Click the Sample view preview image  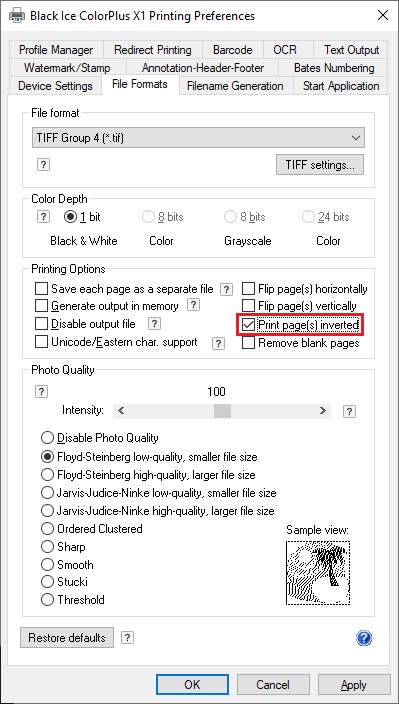point(318,572)
